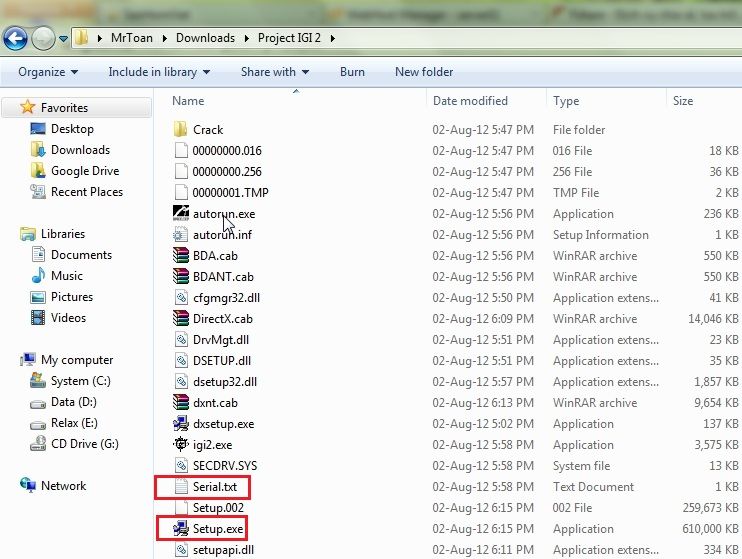Screen dimensions: 742x559
Task: Click the dxnt.cab archive icon
Action: [x=181, y=402]
